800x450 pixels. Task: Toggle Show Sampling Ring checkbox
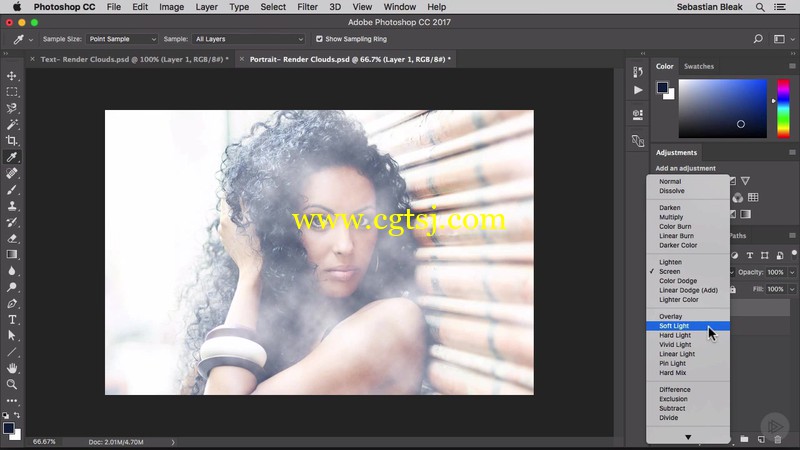click(319, 39)
